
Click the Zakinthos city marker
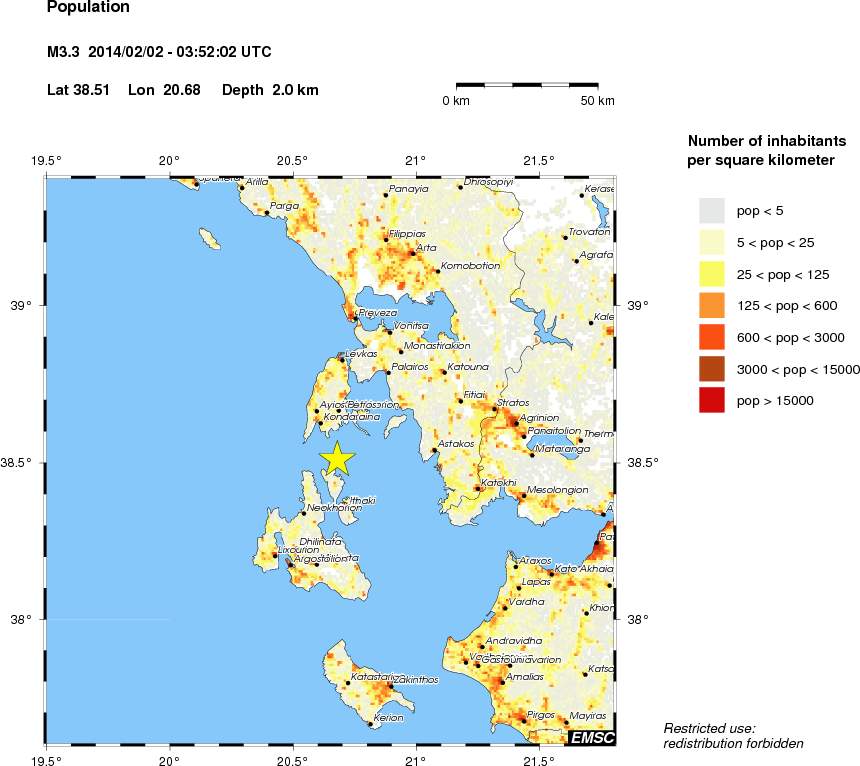click(x=391, y=685)
